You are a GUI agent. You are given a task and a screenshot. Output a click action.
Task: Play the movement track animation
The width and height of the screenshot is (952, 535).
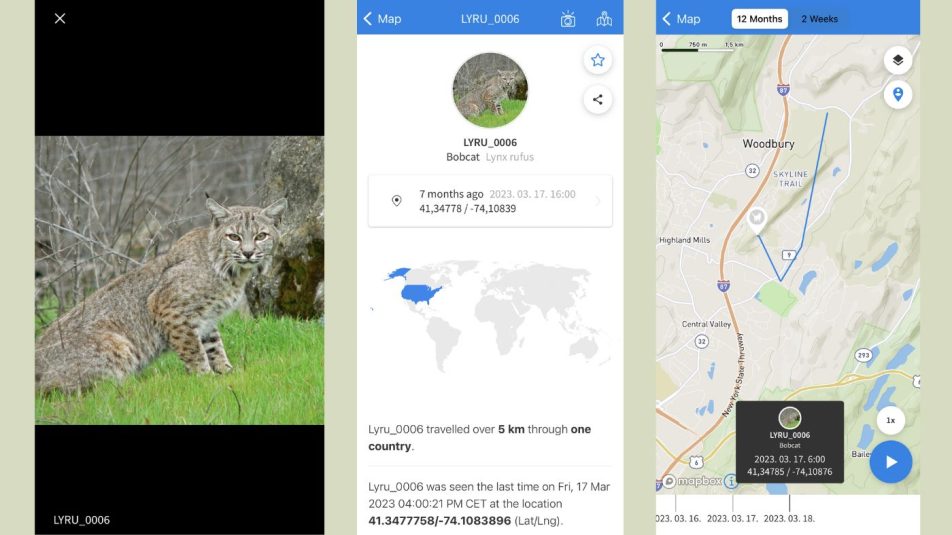[x=891, y=462]
